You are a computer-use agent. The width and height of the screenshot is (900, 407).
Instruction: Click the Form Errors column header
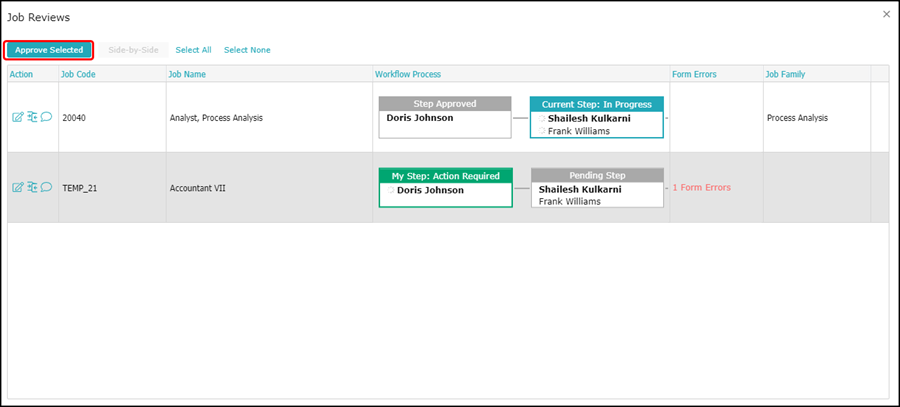(694, 74)
